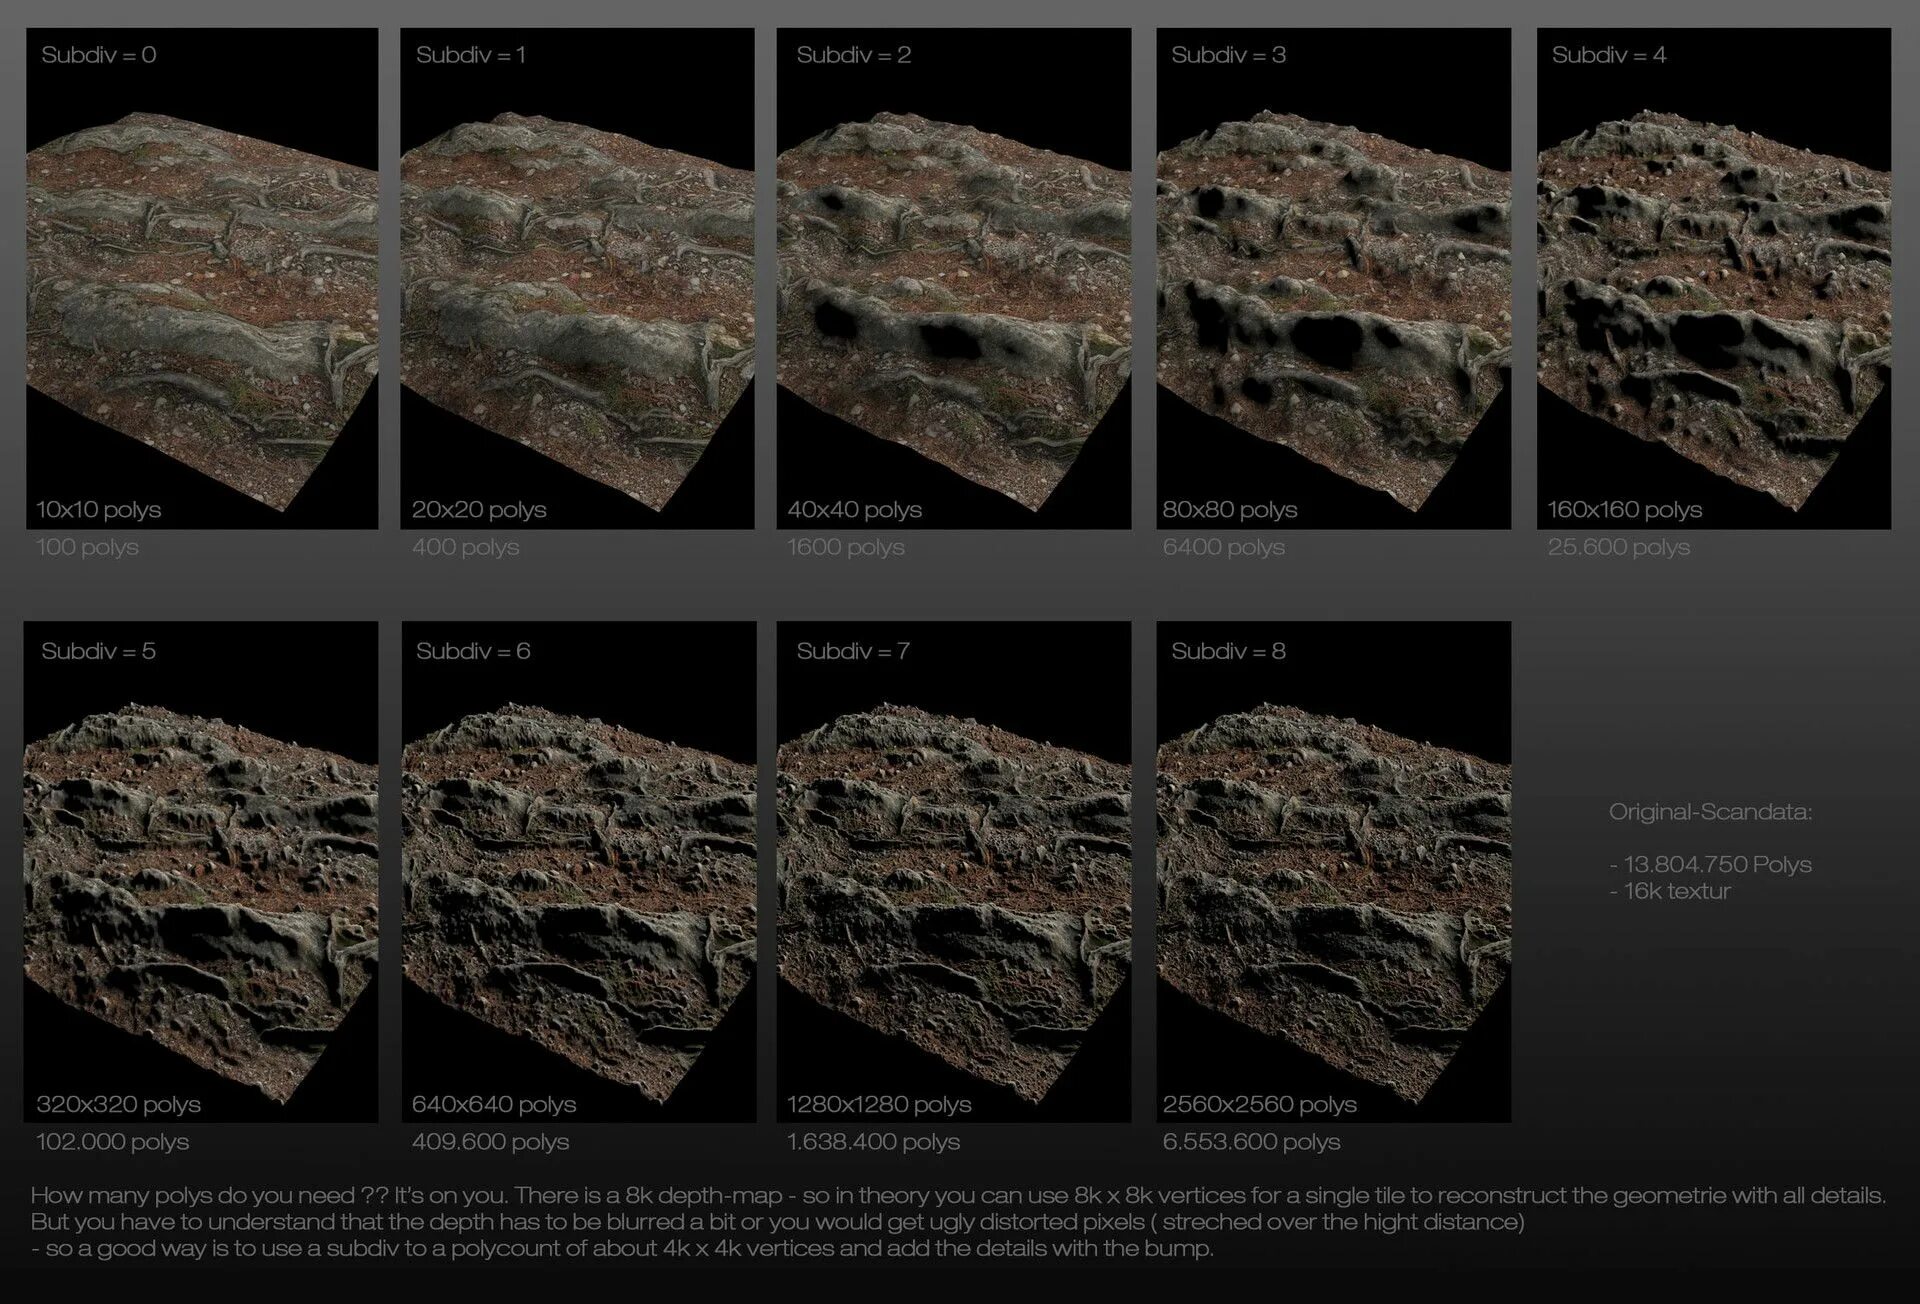
Task: Click the line starting 'But you have to understand'
Action: pyautogui.click(x=777, y=1222)
